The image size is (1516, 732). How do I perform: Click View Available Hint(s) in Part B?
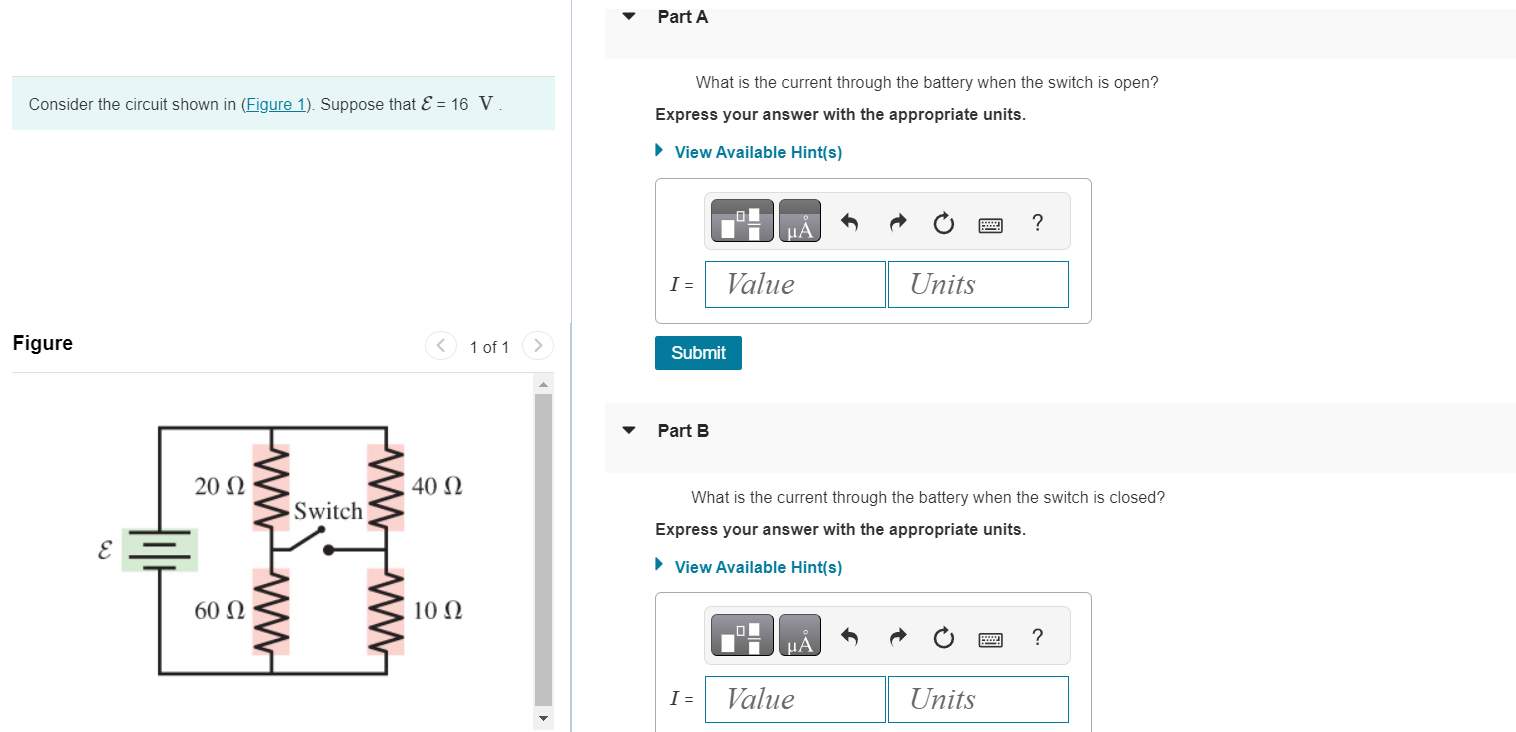pos(757,567)
